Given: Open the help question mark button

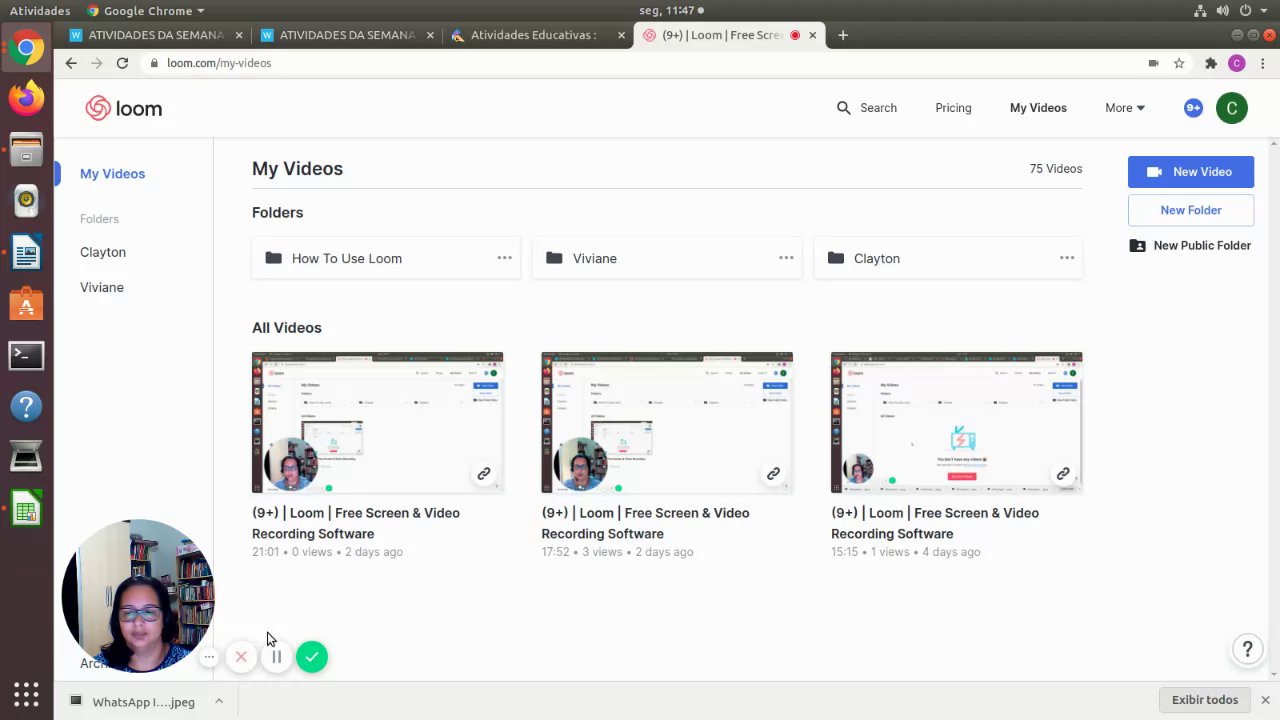Looking at the screenshot, I should click(1247, 650).
